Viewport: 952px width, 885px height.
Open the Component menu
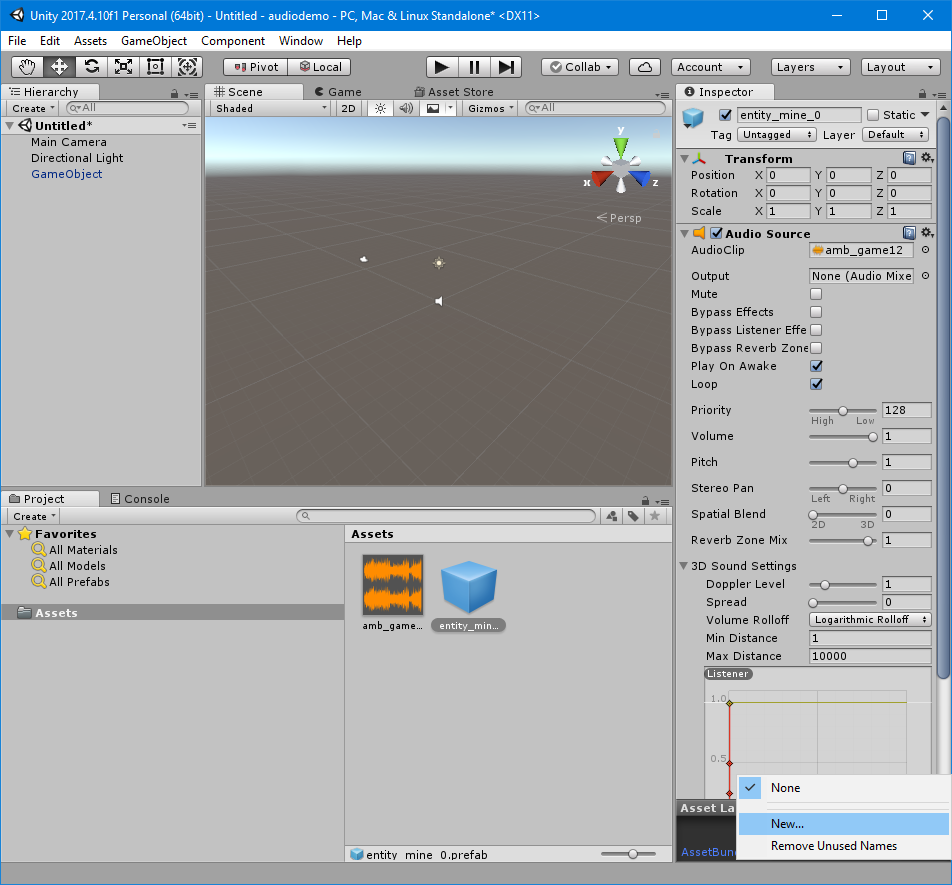pos(233,41)
